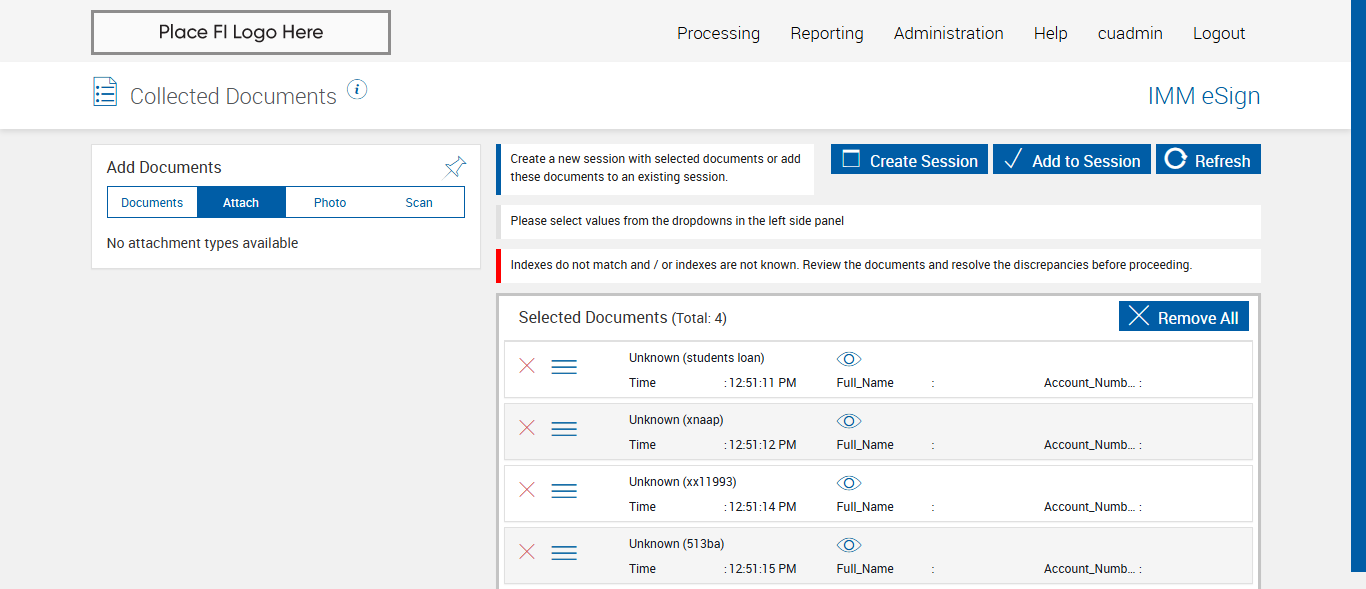Preview the xx11993 document via eye icon
Screen dimensions: 1366x589
pyautogui.click(x=849, y=483)
